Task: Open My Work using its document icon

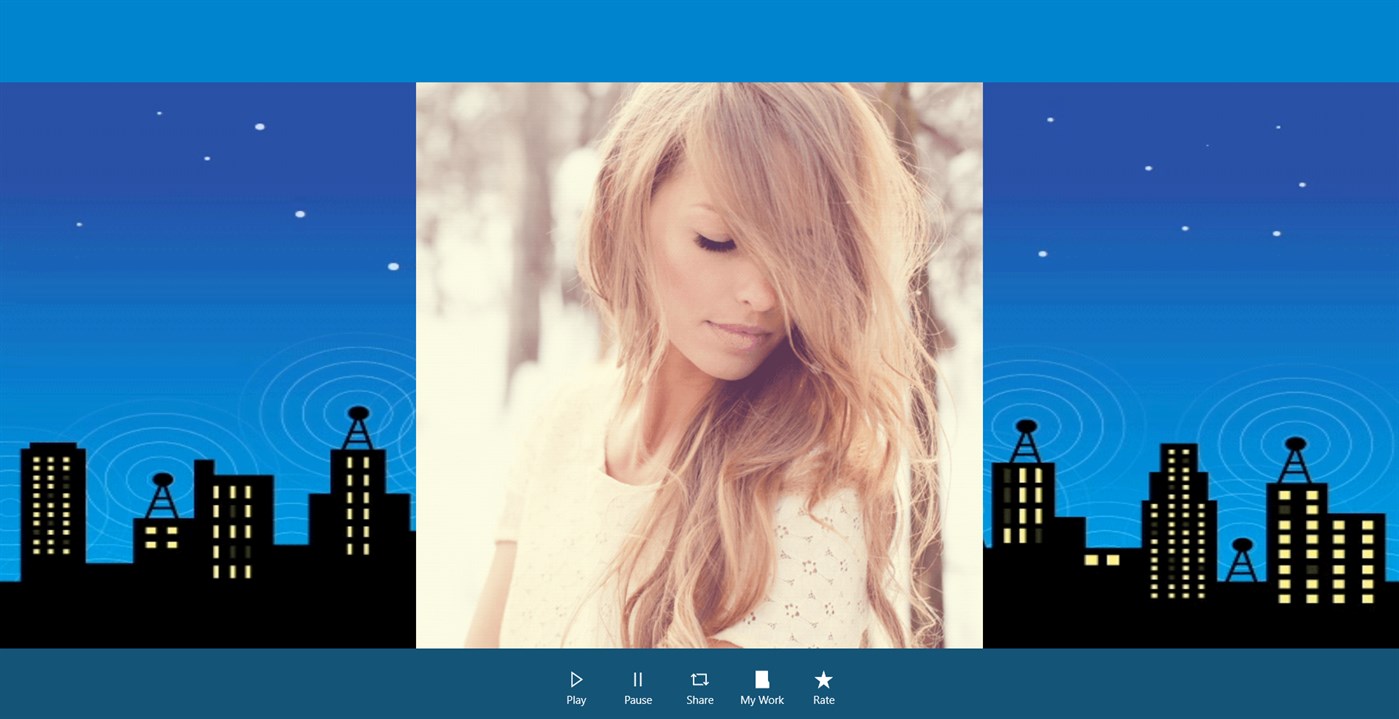Action: click(x=761, y=680)
